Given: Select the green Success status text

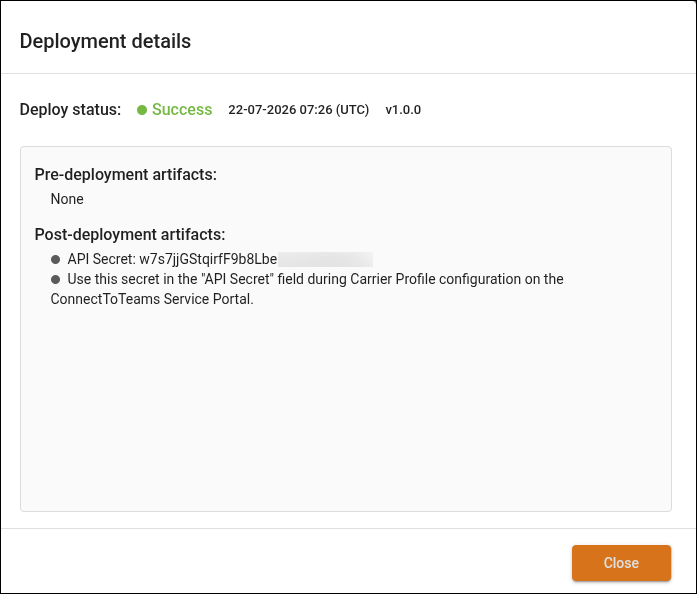Looking at the screenshot, I should pyautogui.click(x=182, y=109).
